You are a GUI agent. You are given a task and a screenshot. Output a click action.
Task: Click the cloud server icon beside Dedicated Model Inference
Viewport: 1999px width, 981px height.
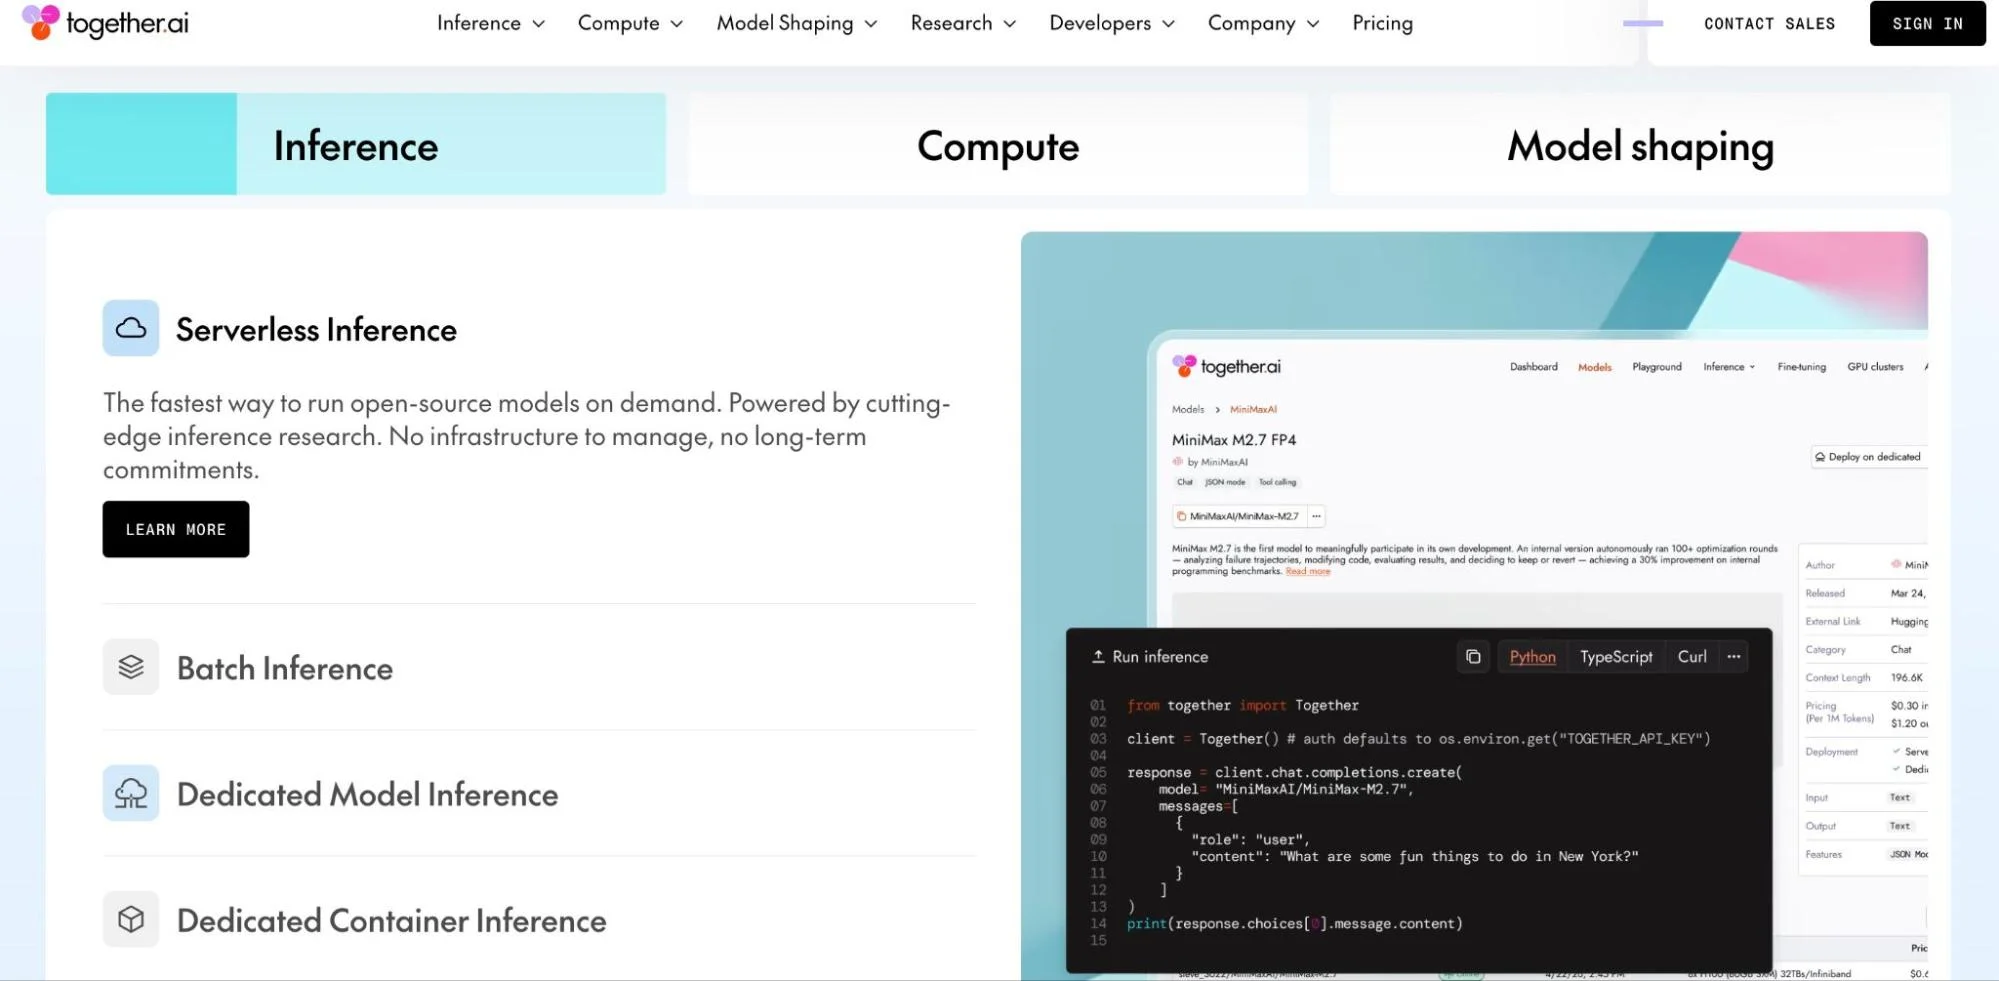131,793
